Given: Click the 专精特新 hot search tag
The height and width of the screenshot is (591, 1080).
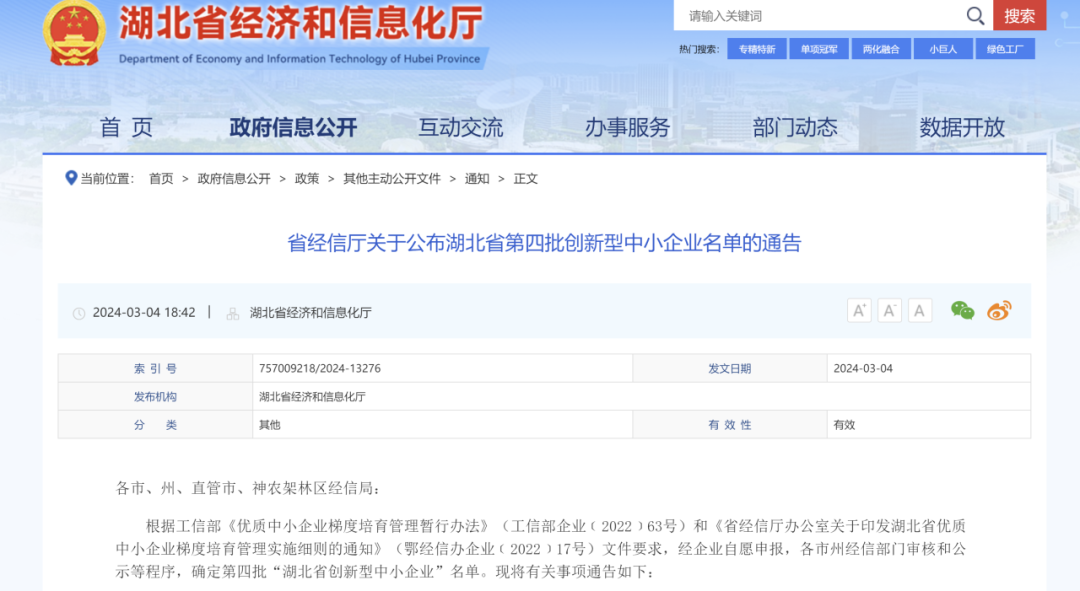Looking at the screenshot, I should 757,49.
